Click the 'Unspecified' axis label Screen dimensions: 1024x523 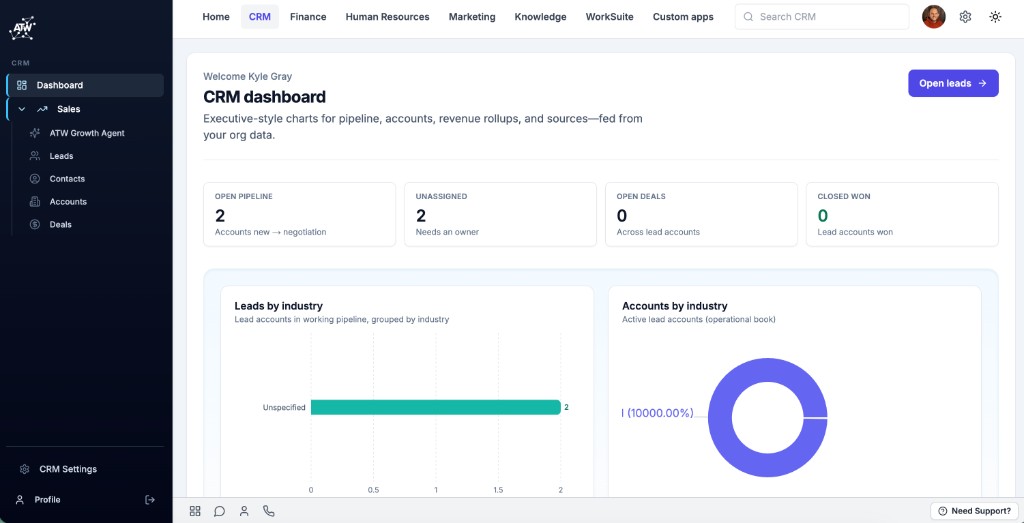(x=284, y=407)
